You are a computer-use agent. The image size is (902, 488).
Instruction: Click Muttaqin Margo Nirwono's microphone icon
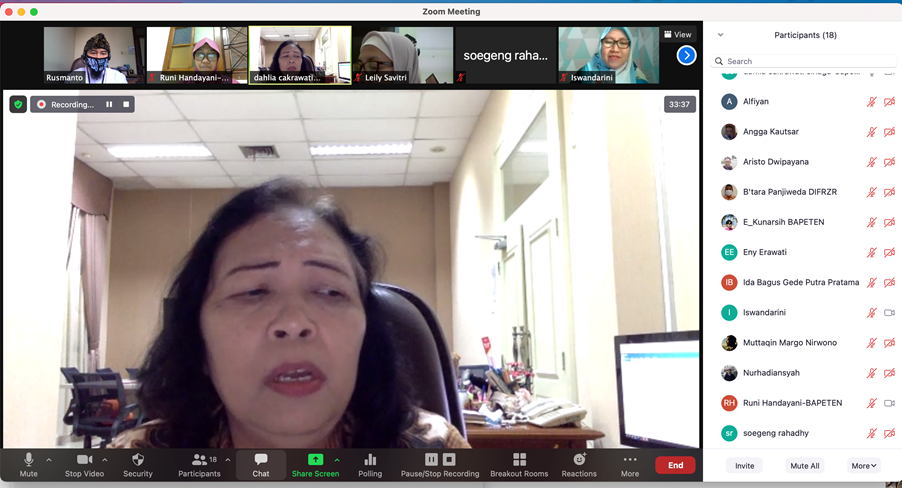872,342
